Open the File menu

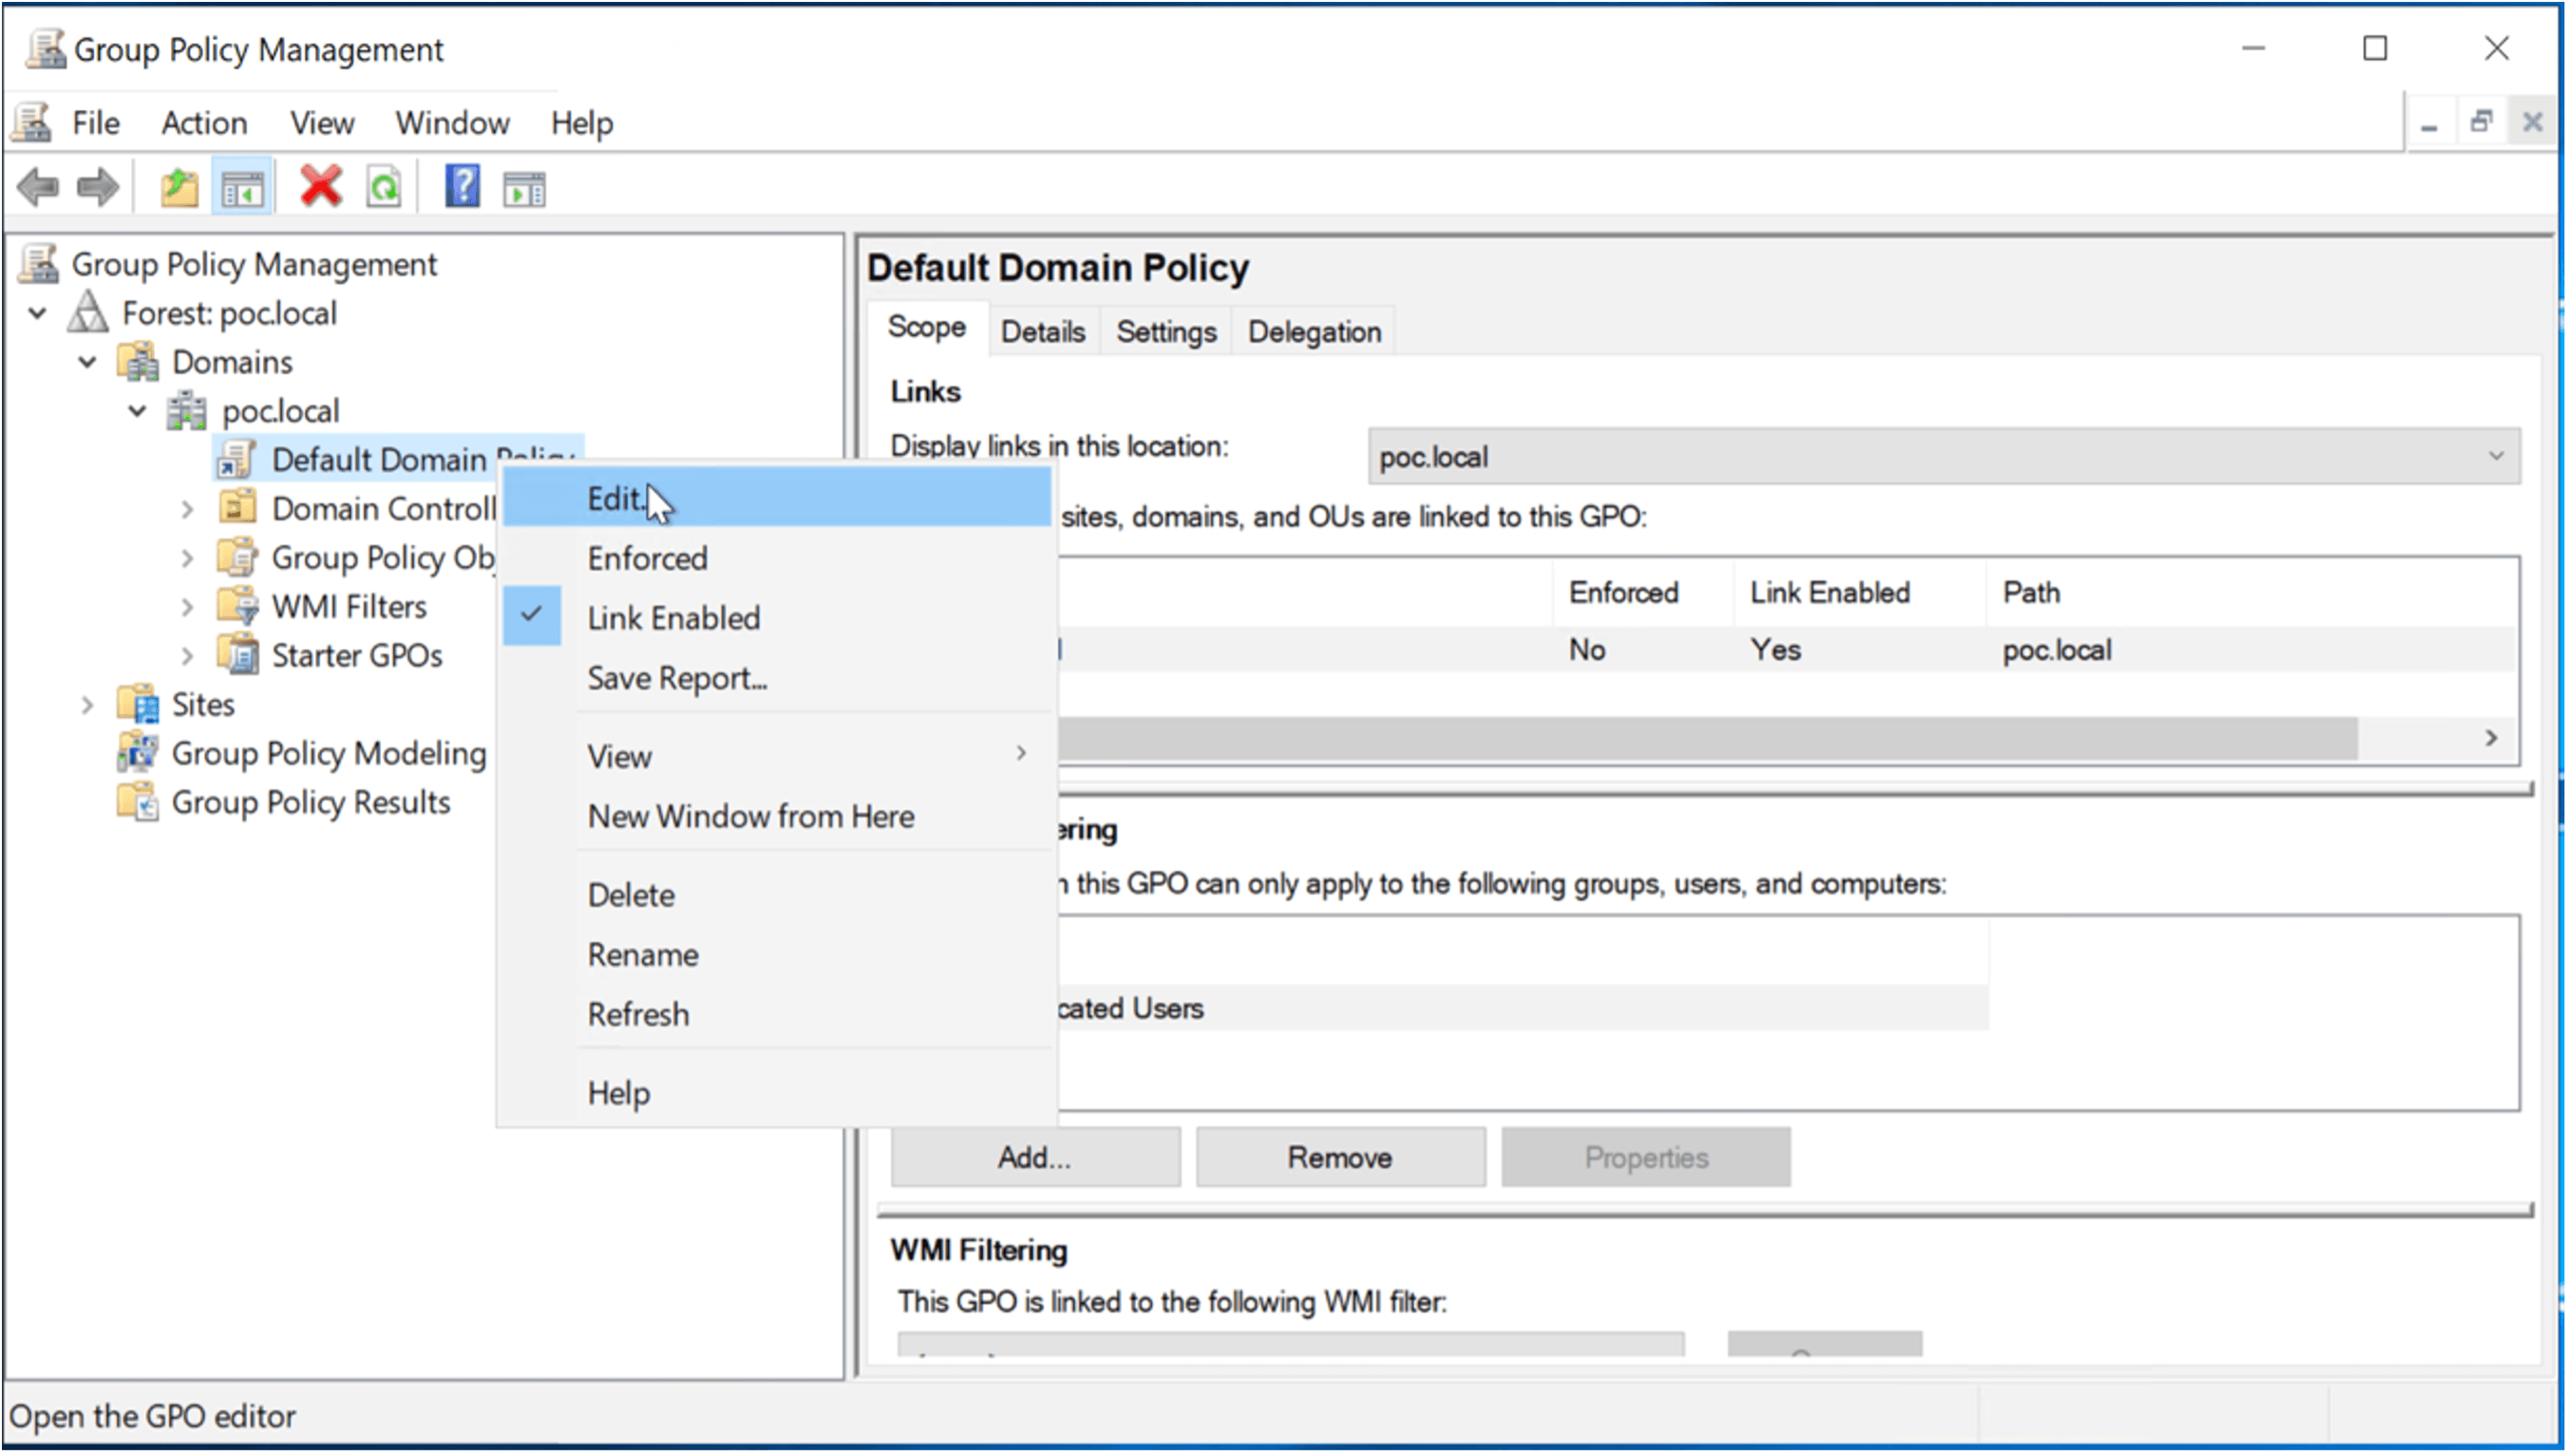tap(96, 123)
